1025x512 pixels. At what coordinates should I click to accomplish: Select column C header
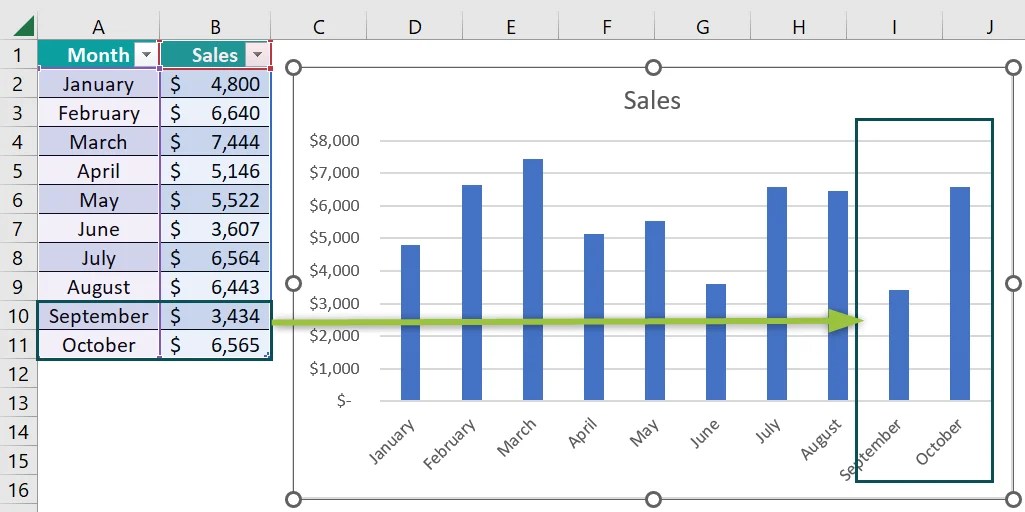(x=319, y=26)
